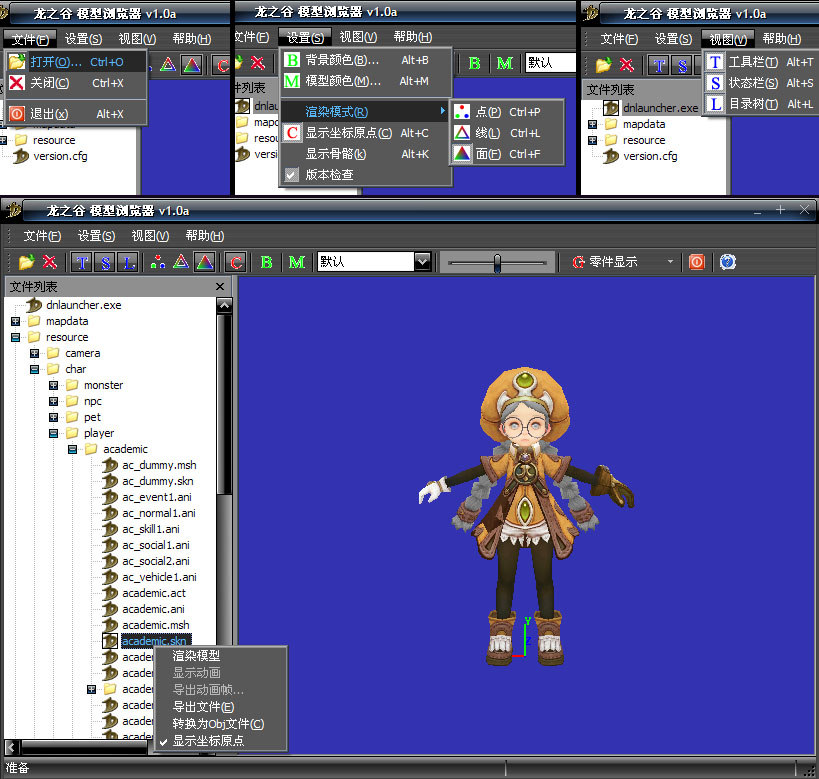
Task: Collapse the char folder
Action: tap(34, 369)
